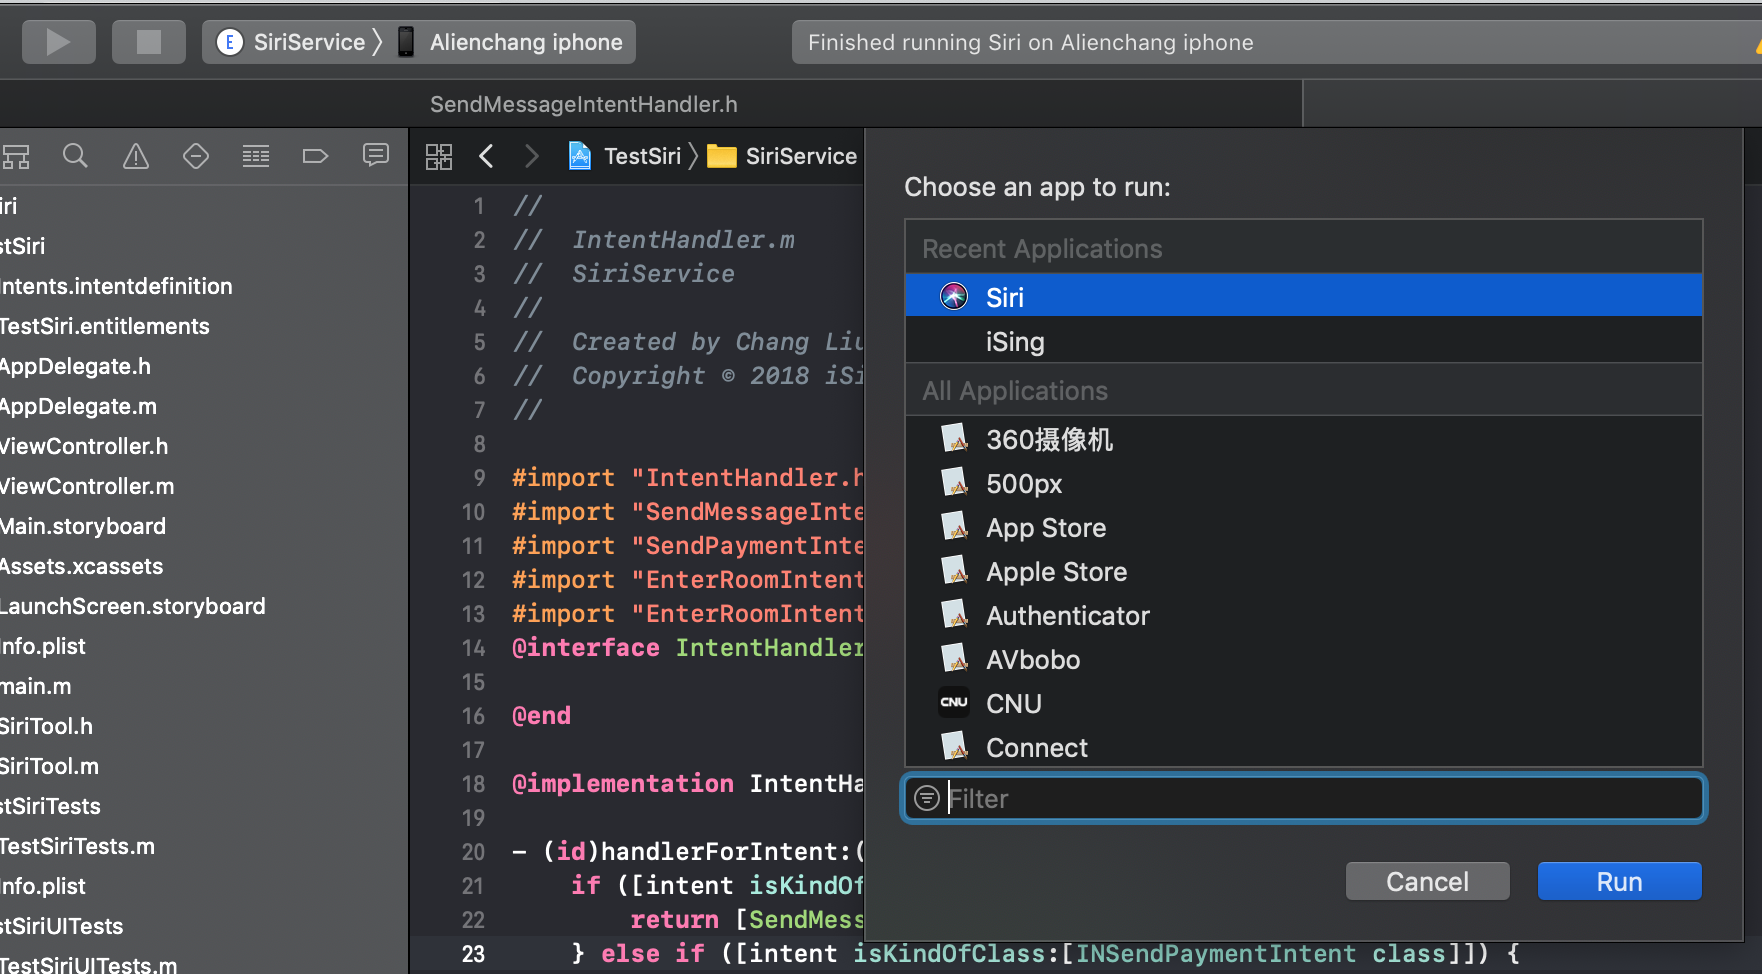Open LaunchScreen.storyboard in navigator
The image size is (1762, 974).
[x=132, y=606]
